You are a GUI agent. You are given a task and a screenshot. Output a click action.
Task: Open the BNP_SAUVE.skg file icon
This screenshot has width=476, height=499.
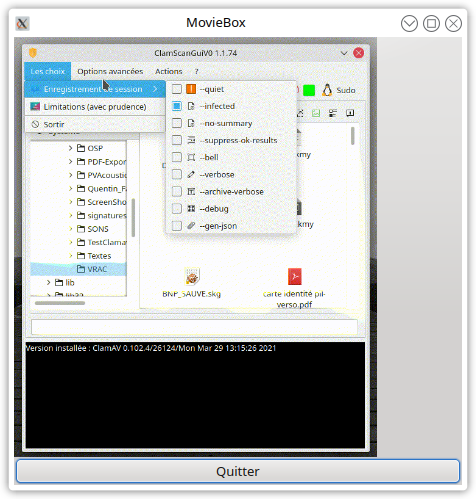point(192,276)
